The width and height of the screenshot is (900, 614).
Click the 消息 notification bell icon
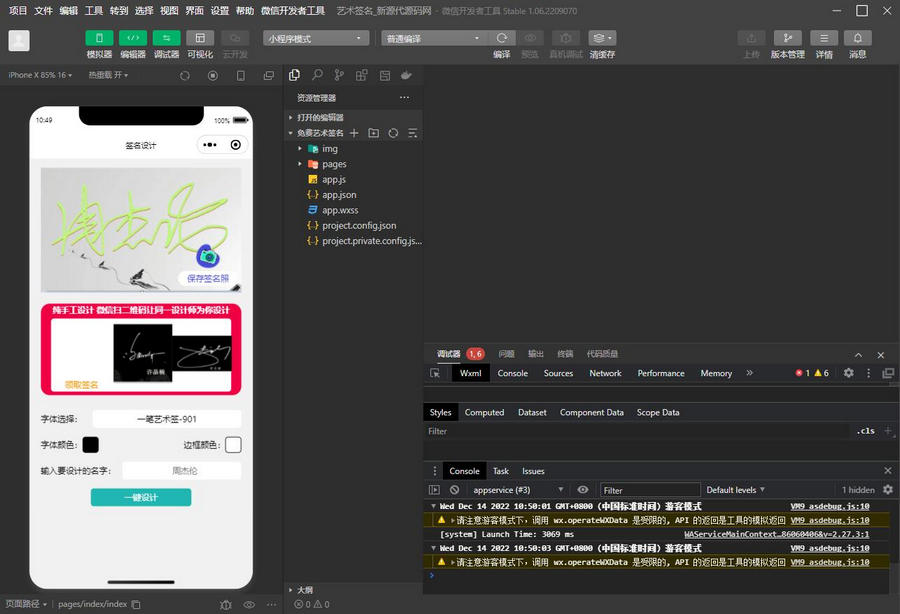[857, 38]
